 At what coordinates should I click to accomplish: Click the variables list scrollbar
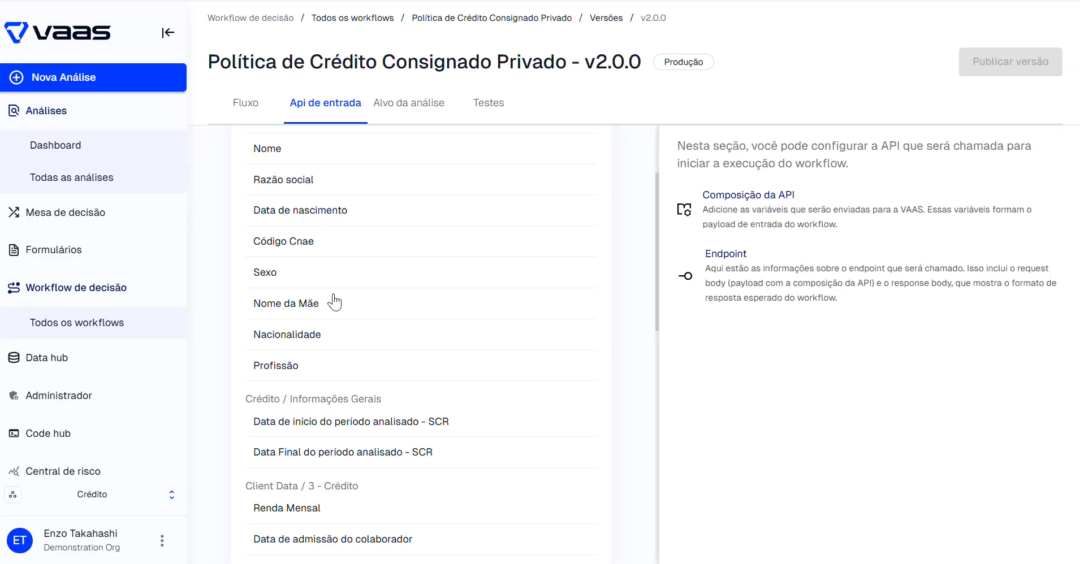point(657,251)
